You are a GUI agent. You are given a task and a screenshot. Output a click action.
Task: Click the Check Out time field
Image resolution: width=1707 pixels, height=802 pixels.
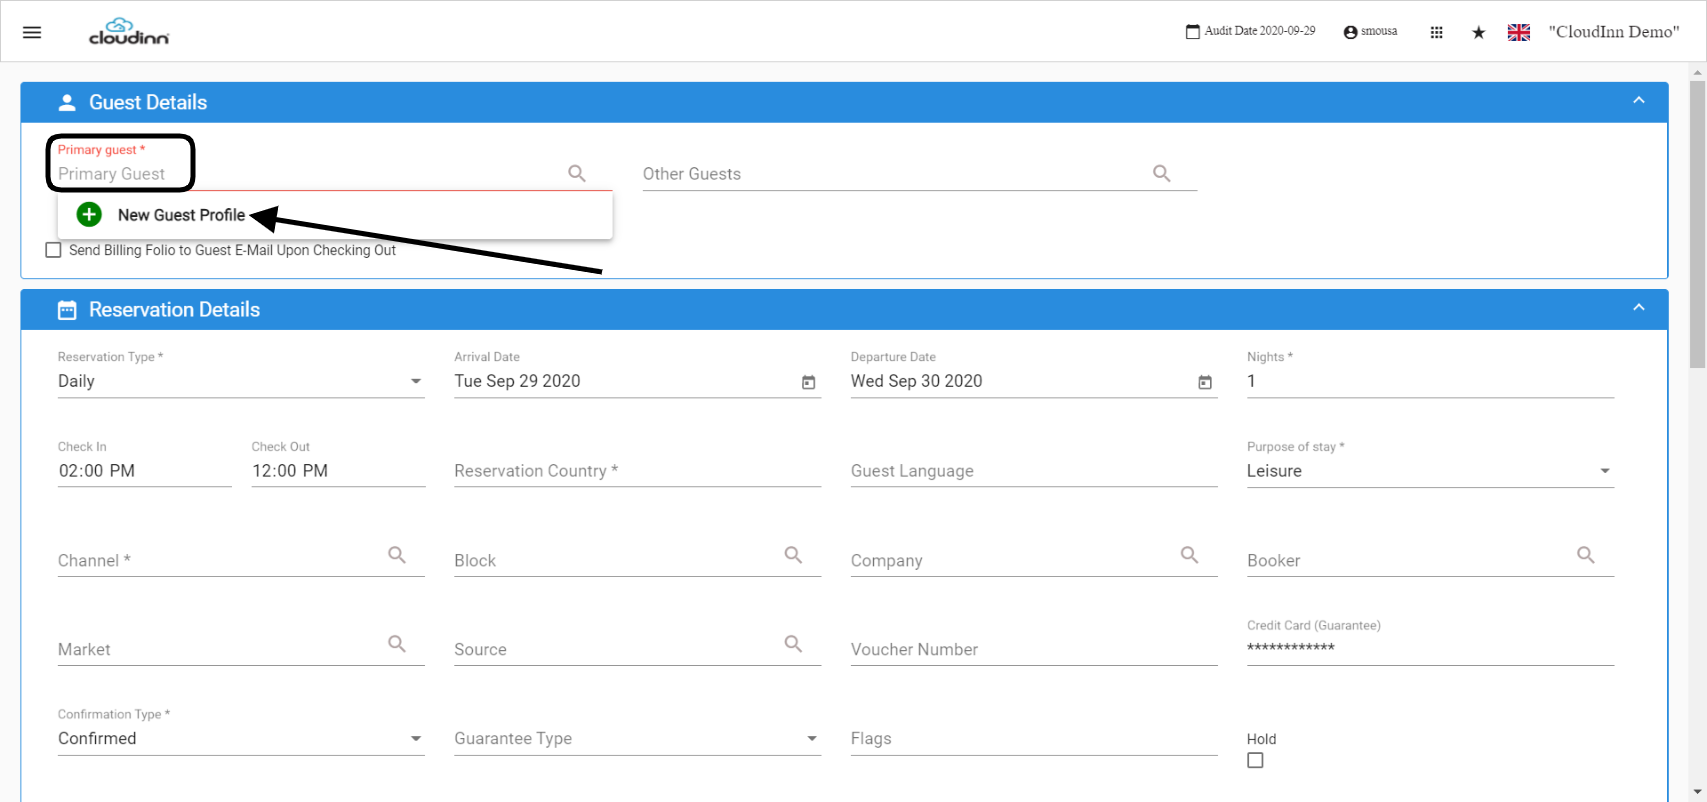[x=338, y=471]
